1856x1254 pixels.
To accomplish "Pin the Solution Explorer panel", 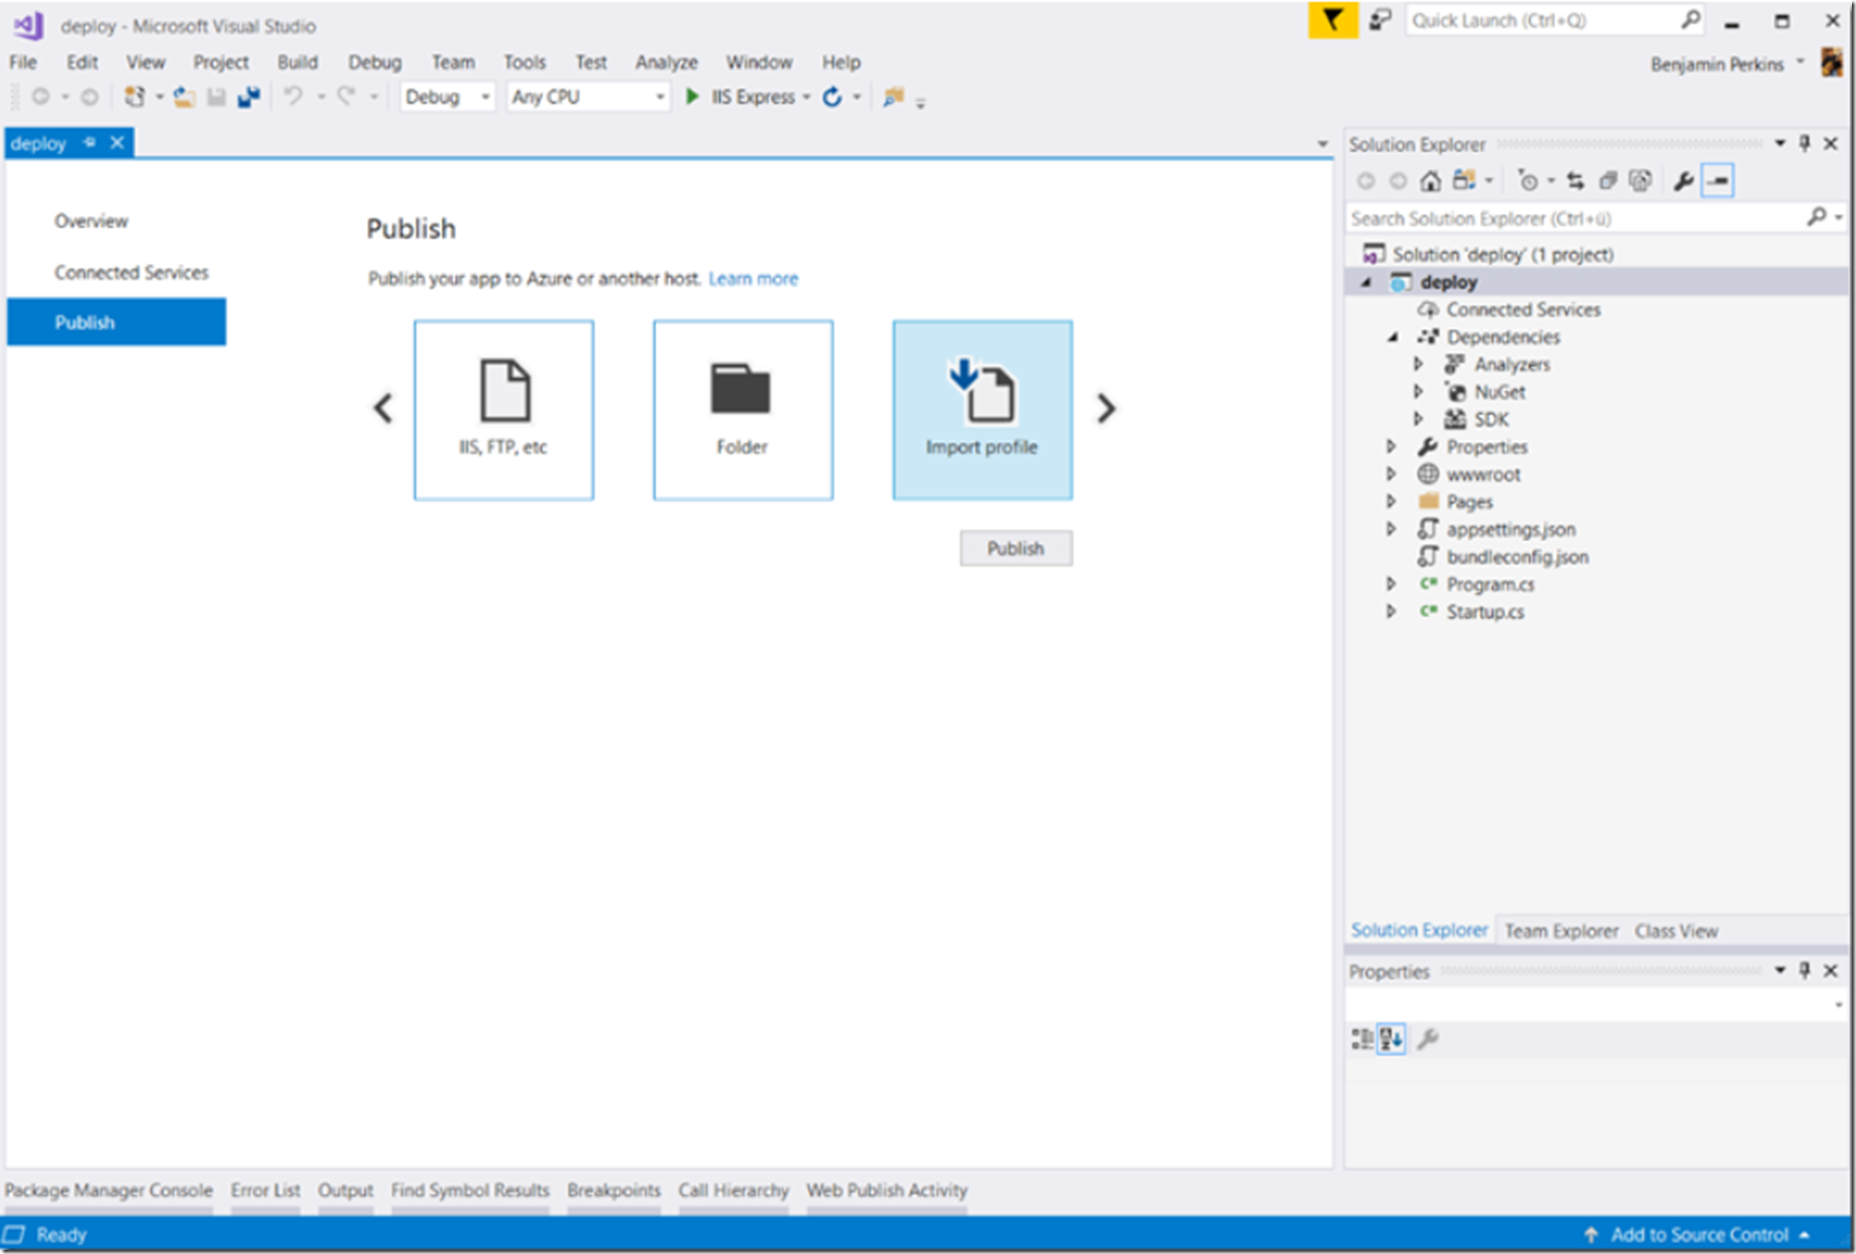I will (x=1805, y=144).
